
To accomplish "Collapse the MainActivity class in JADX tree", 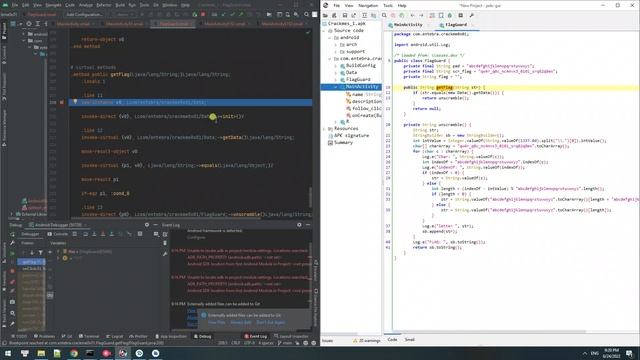I will [x=336, y=87].
